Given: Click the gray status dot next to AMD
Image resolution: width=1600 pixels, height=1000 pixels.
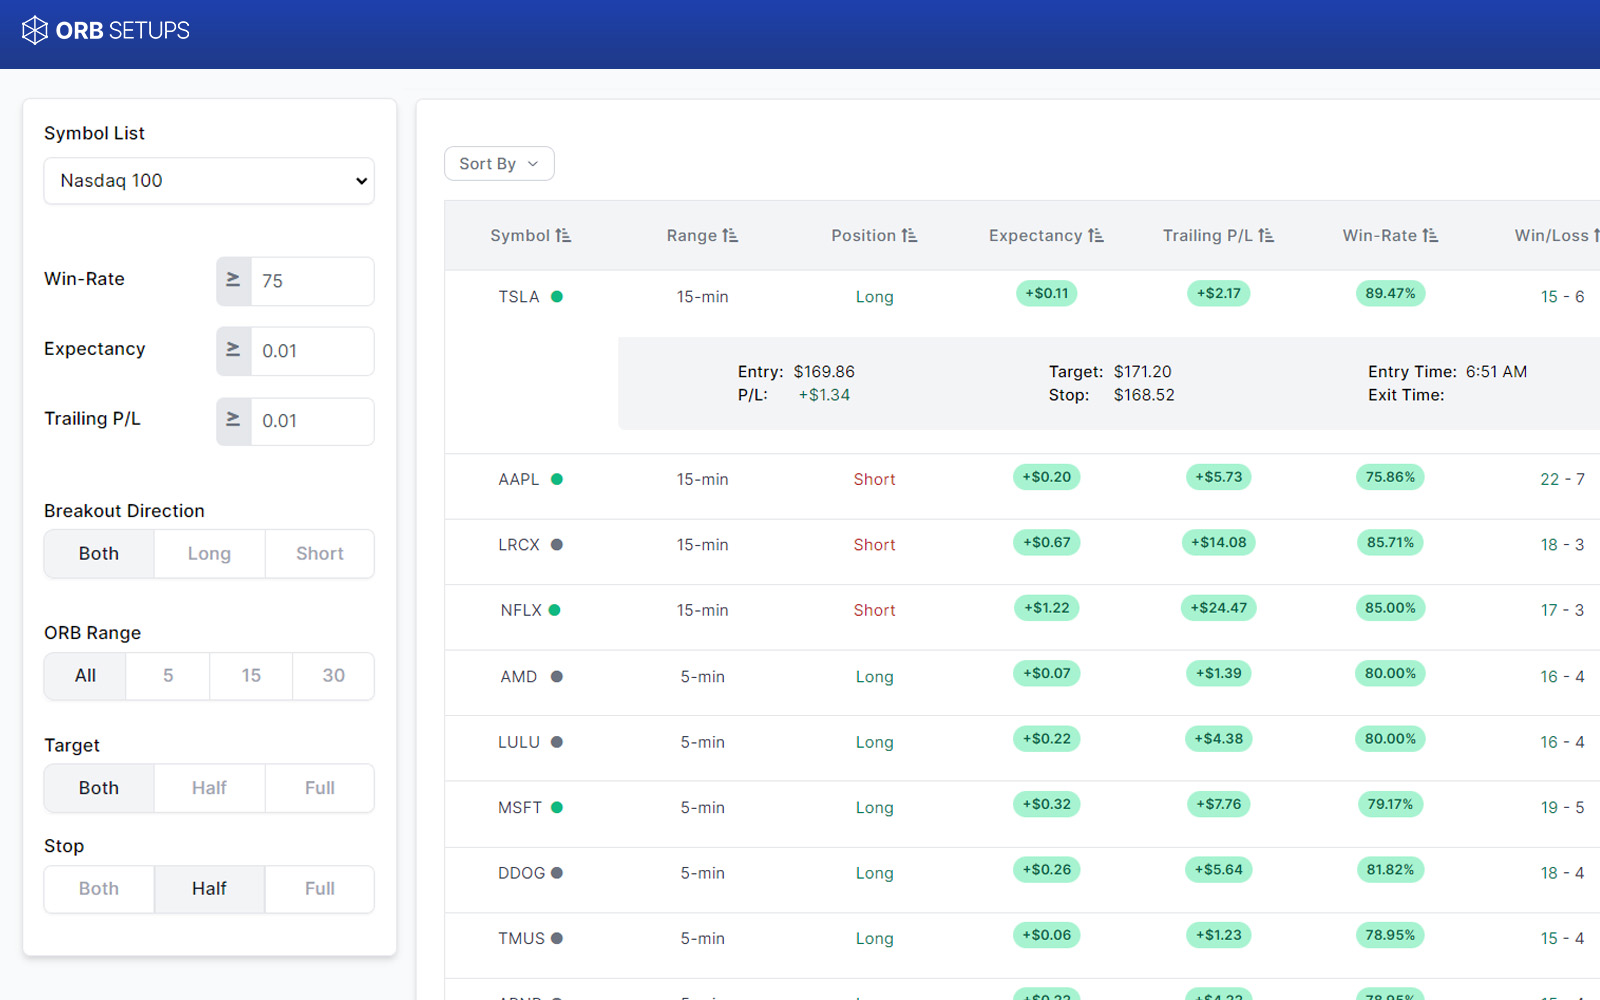Looking at the screenshot, I should click(x=557, y=677).
